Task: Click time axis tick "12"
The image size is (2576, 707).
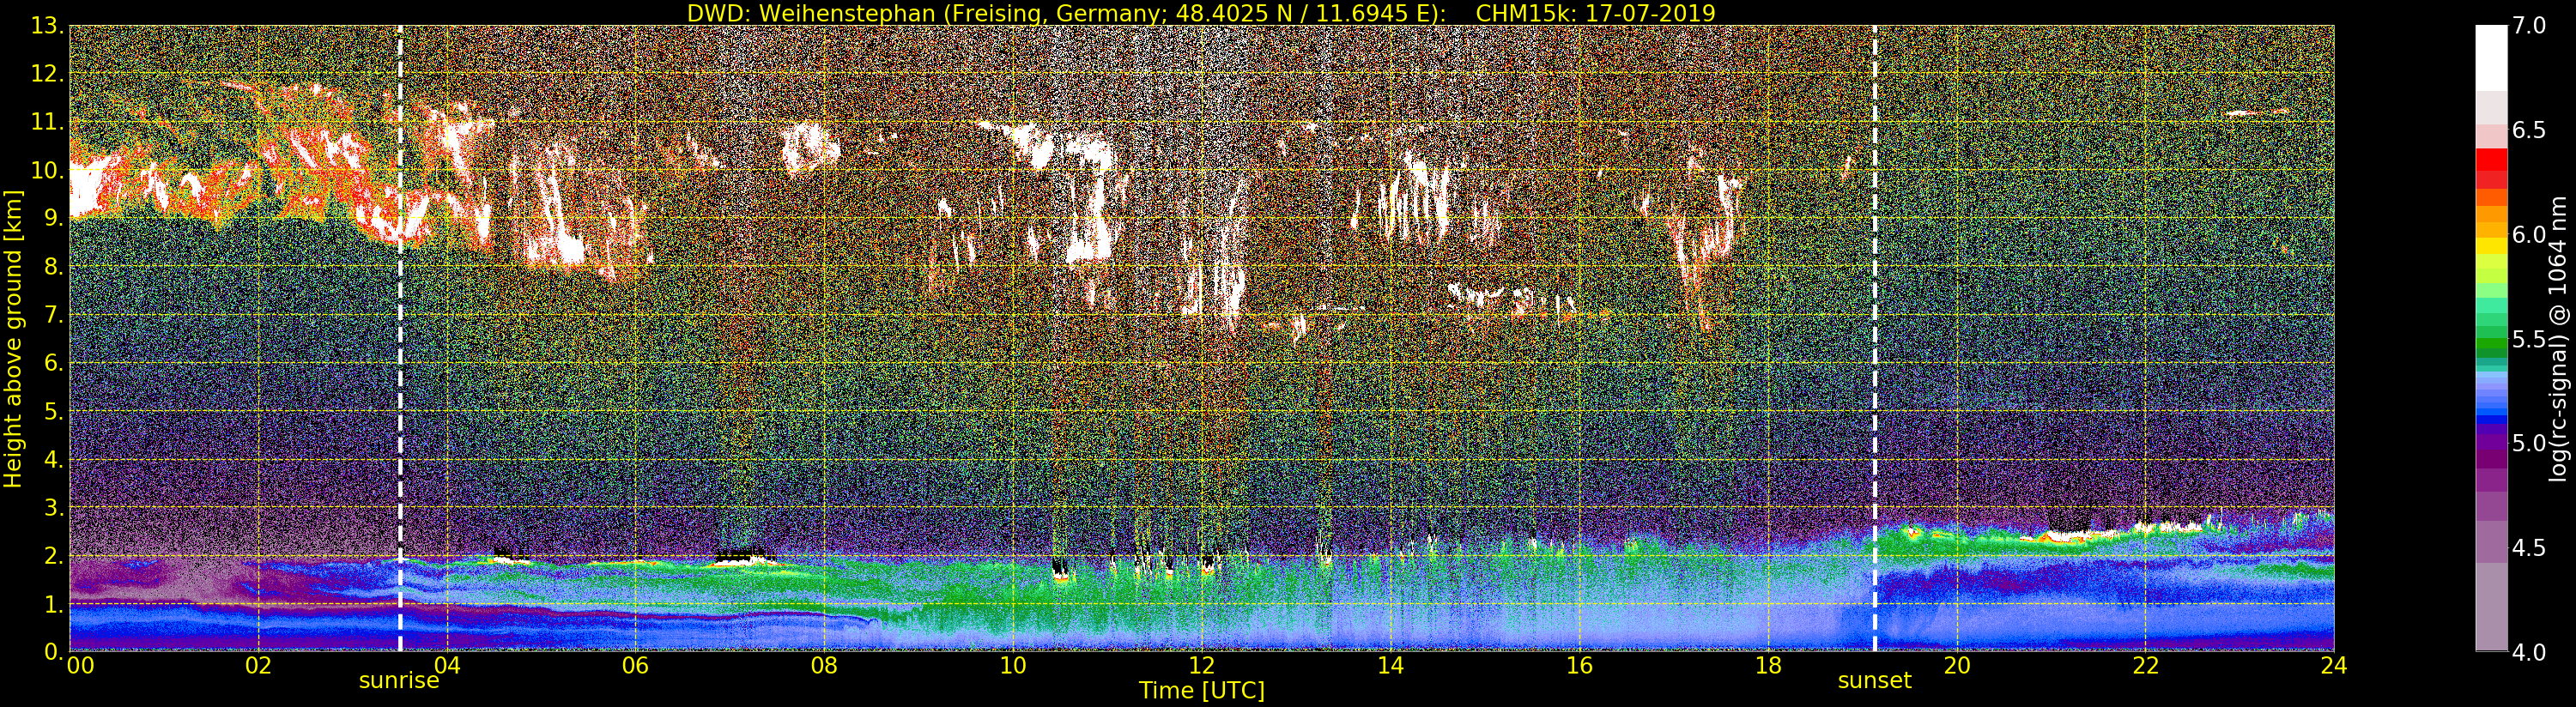Action: 1201,665
